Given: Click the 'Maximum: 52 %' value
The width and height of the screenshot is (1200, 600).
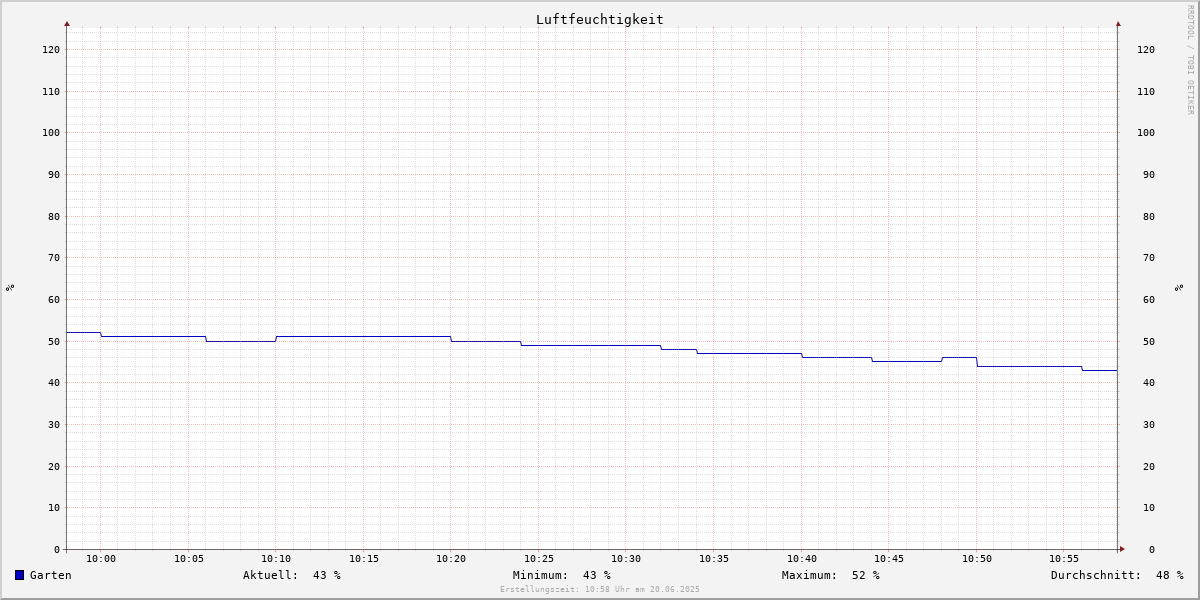Looking at the screenshot, I should click(x=831, y=575).
